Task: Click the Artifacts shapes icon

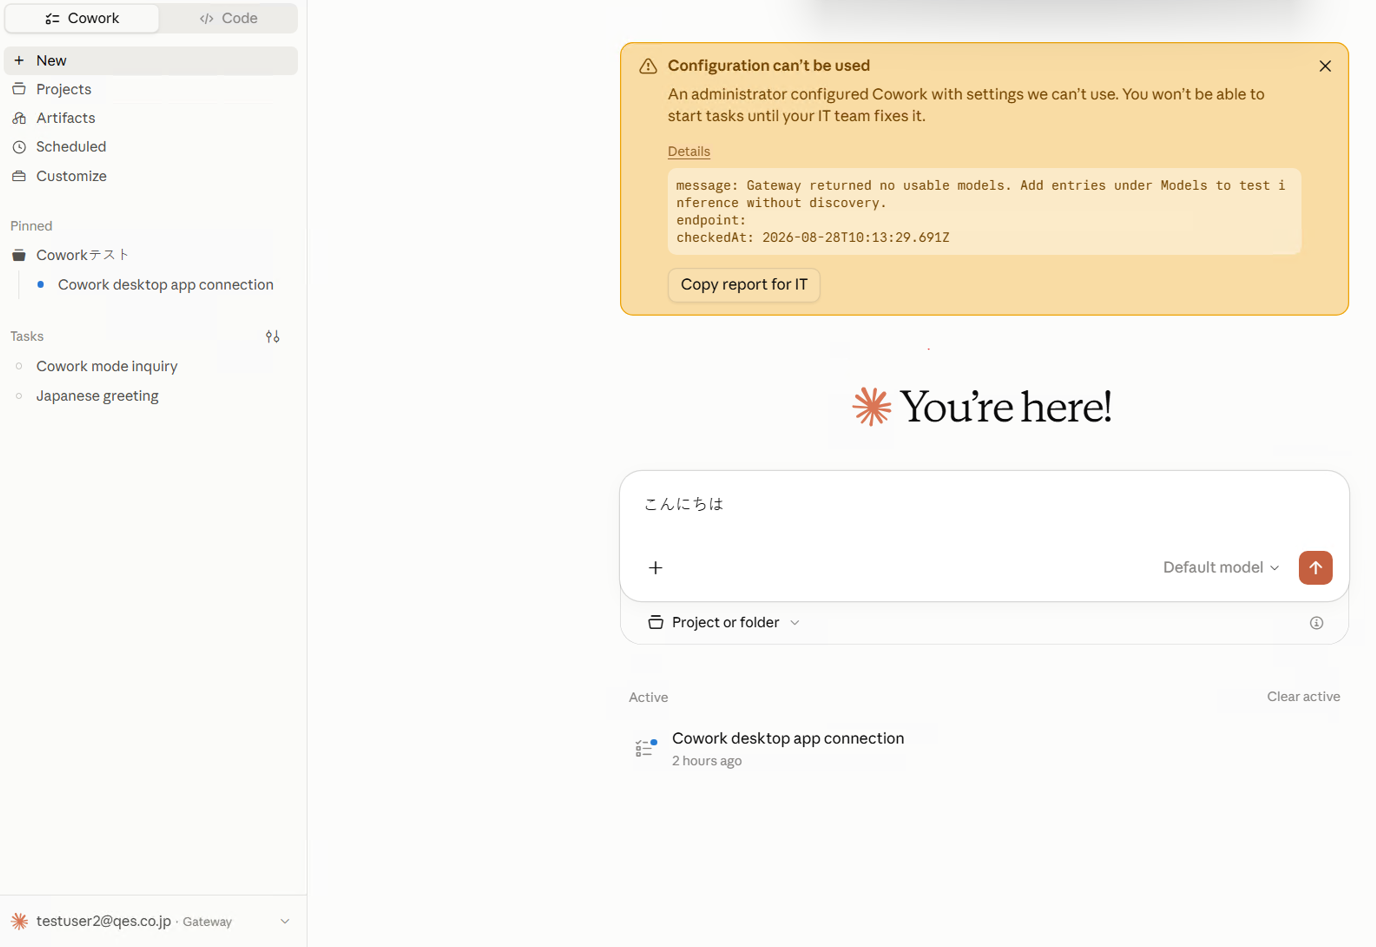Action: click(x=19, y=118)
